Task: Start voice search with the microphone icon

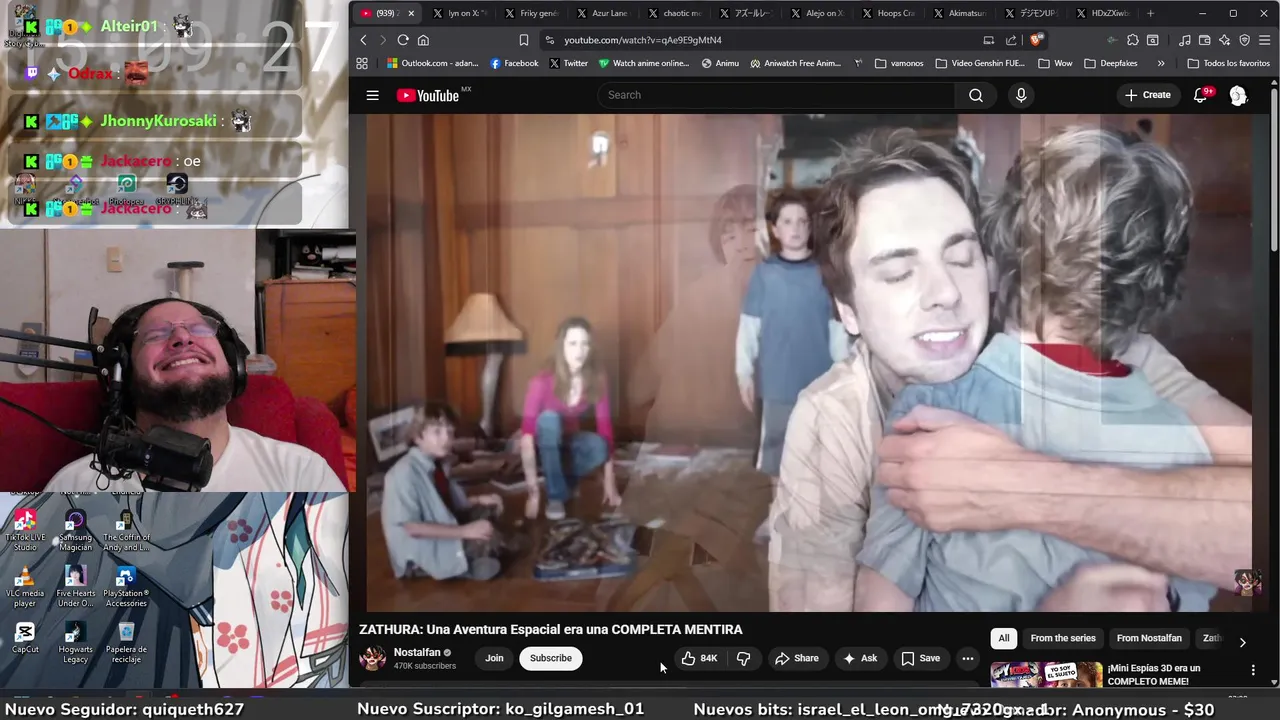Action: pos(1021,95)
